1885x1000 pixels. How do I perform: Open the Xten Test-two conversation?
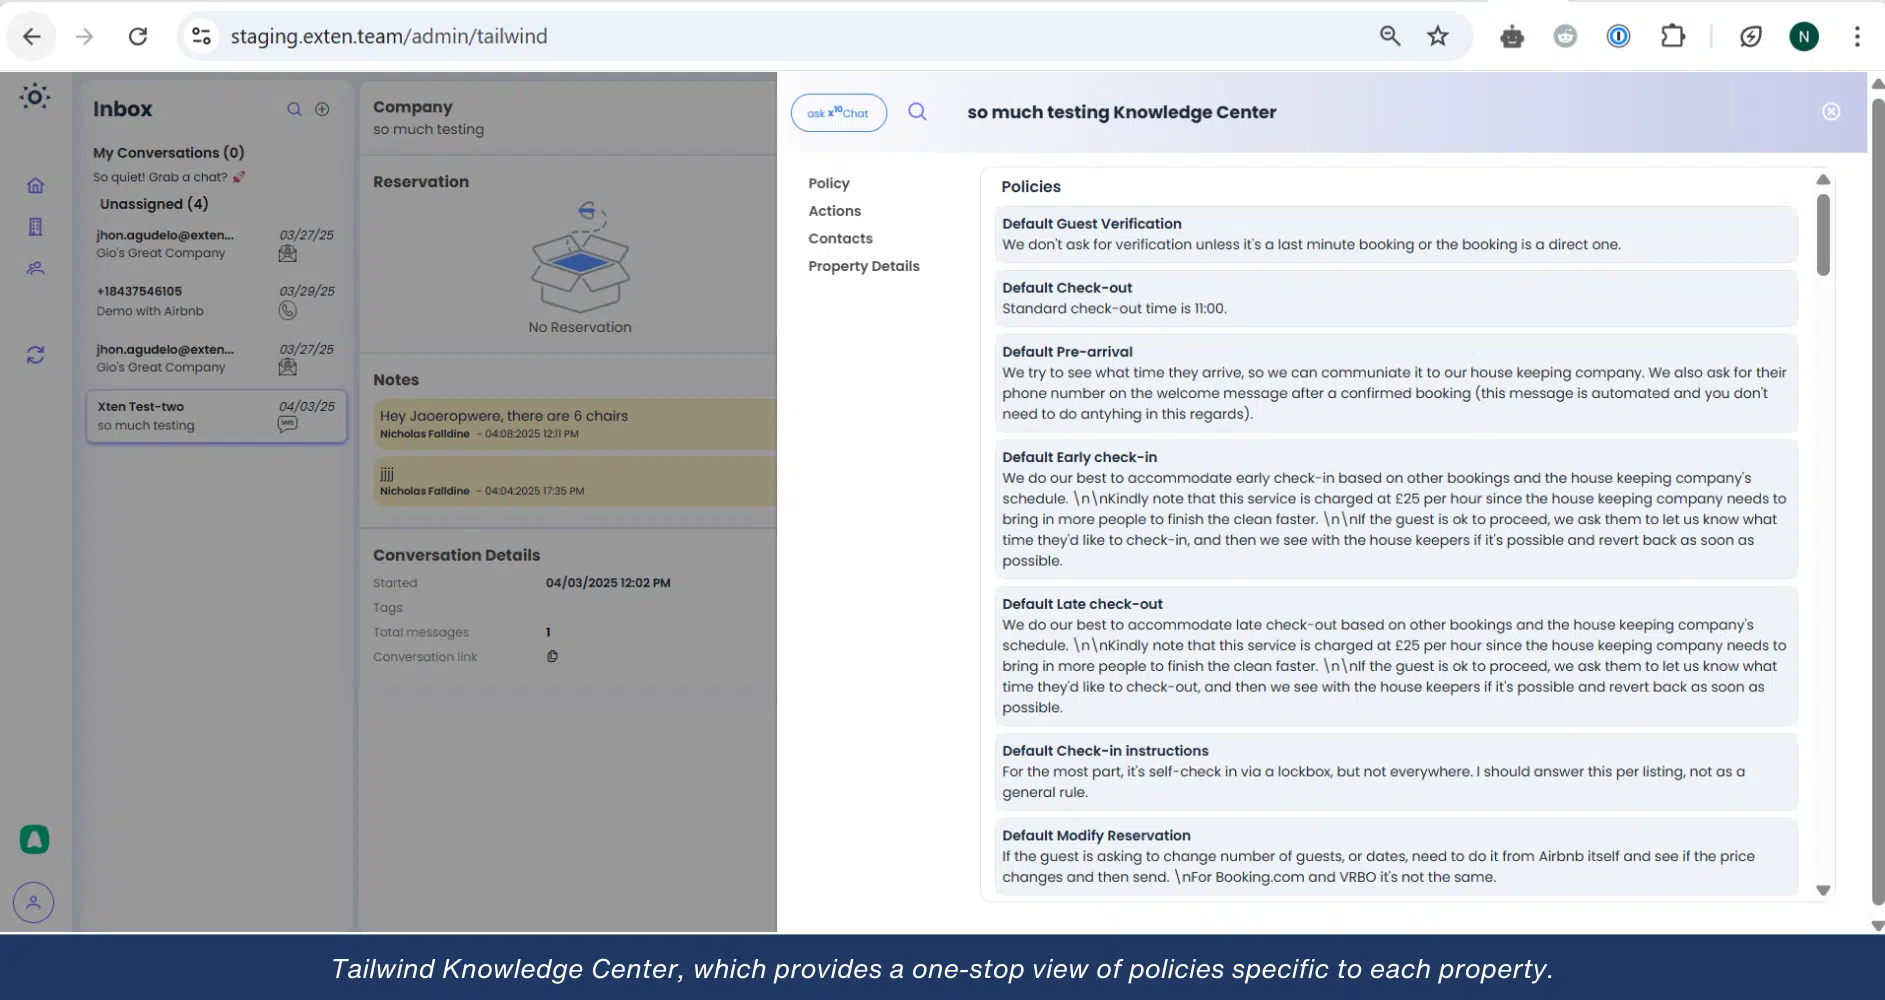point(216,416)
